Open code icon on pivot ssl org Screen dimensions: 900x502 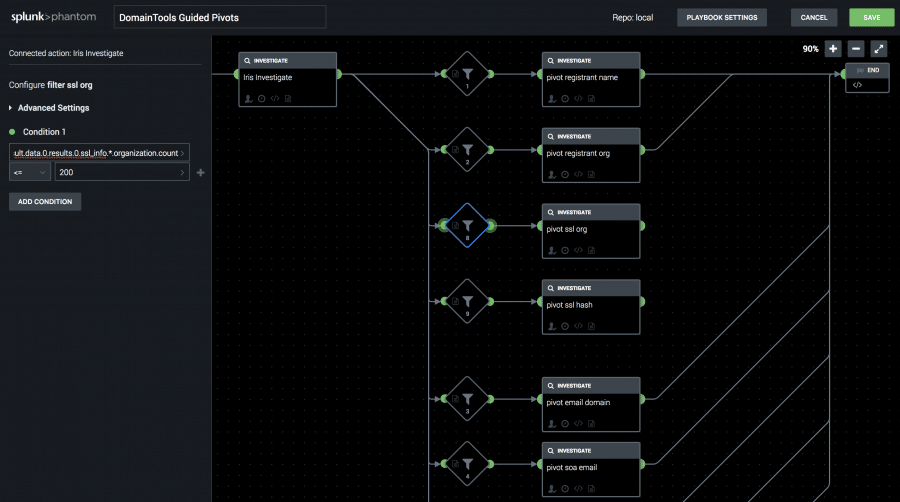point(579,250)
